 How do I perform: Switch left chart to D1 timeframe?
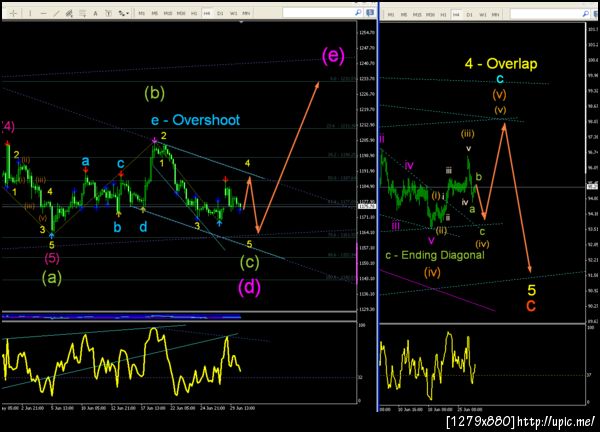pyautogui.click(x=220, y=13)
